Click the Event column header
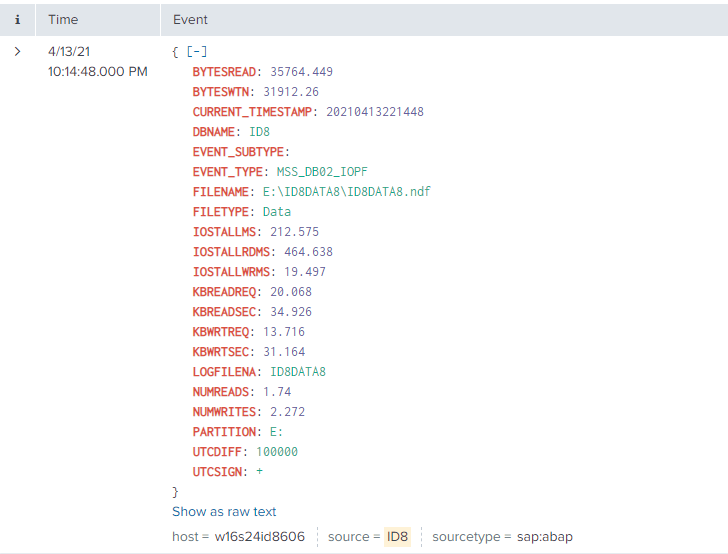 190,19
